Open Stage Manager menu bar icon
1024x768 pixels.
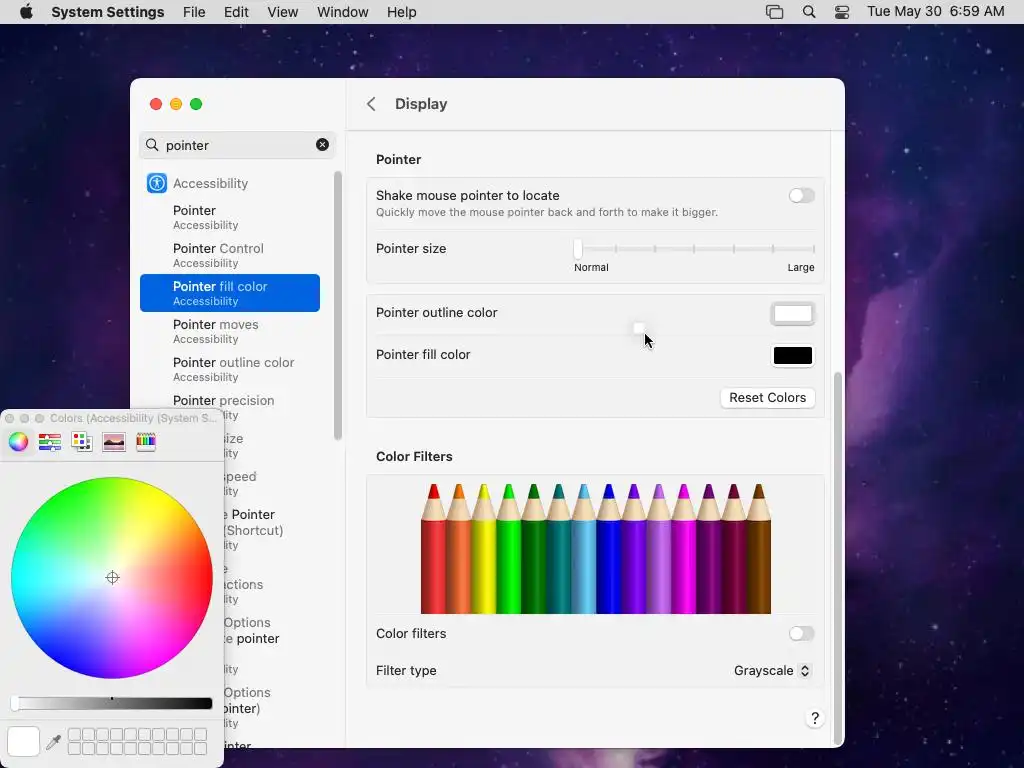775,12
